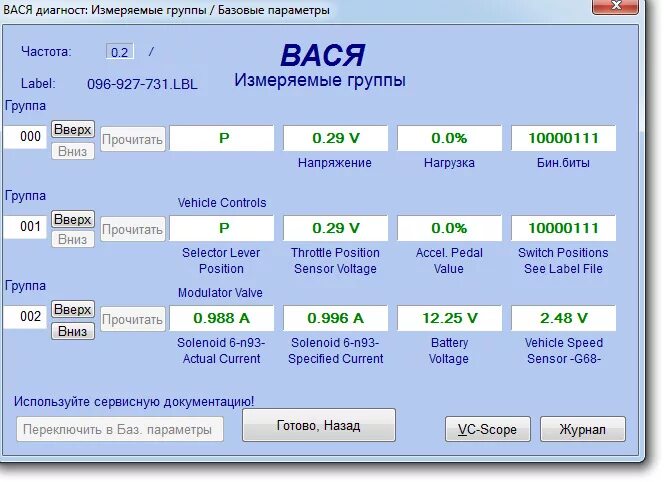Screen dimensions: 664x482
Task: Click group 001 Selector Lever Position value P
Action: [x=221, y=228]
